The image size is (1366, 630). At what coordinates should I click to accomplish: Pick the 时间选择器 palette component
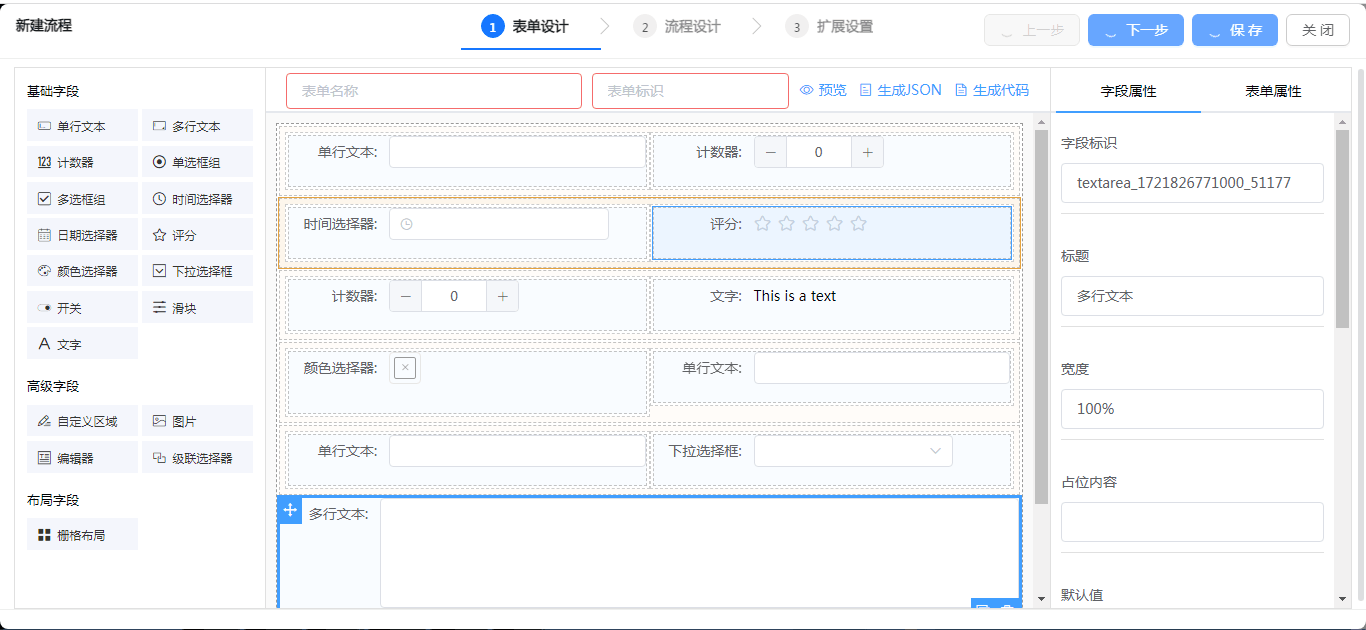coord(197,199)
